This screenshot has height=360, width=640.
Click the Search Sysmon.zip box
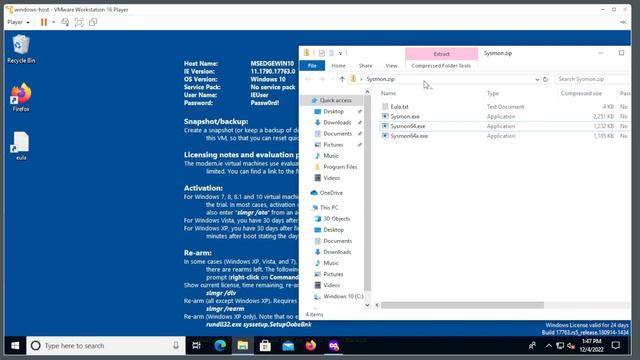coord(592,79)
